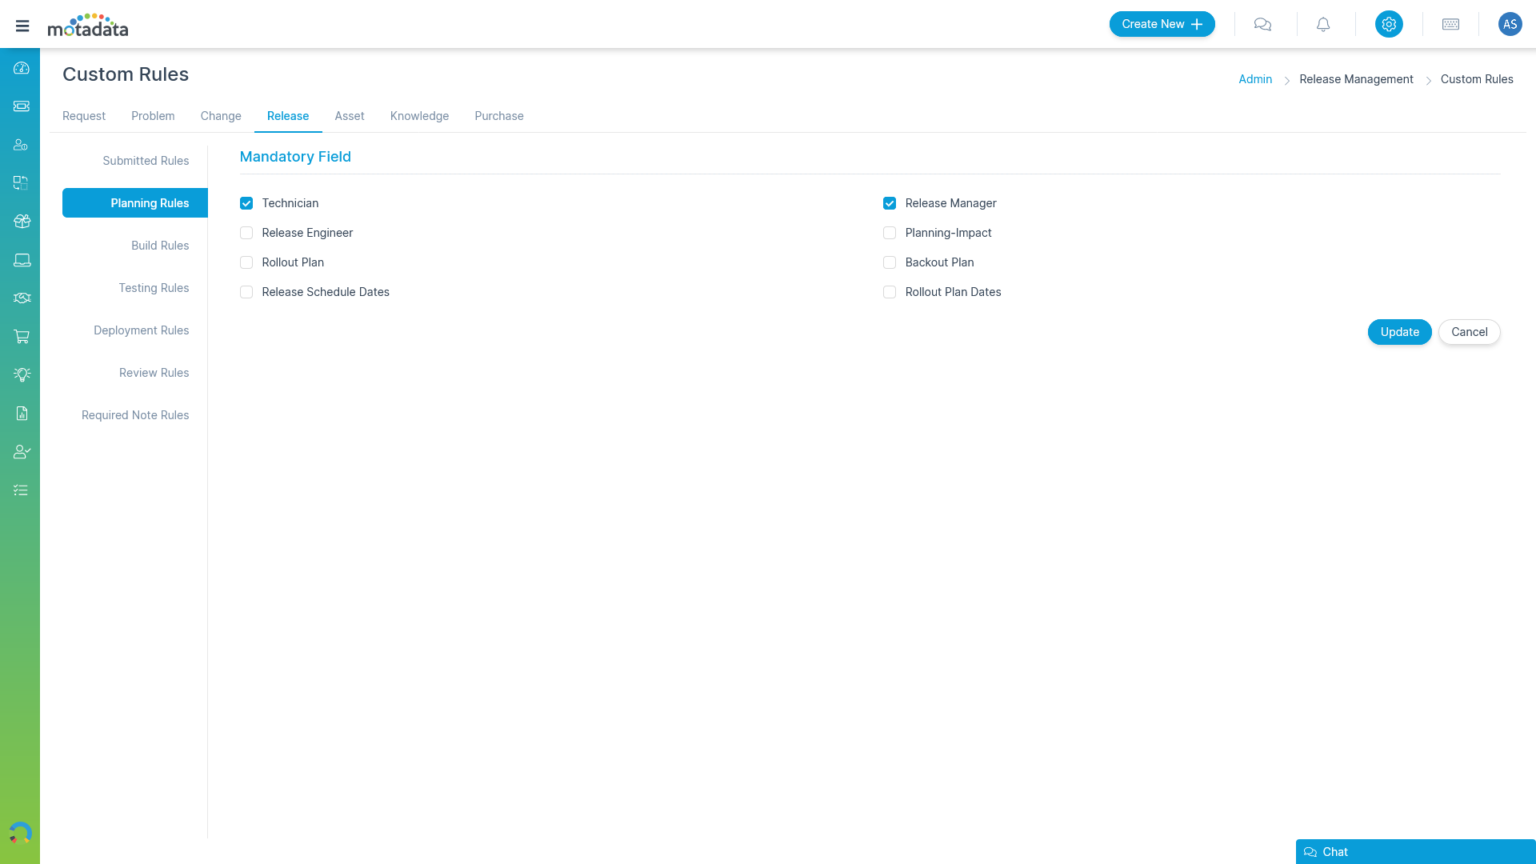Screen dimensions: 1536x864
Task: Open the shopping cart purchase icon
Action: point(21,336)
